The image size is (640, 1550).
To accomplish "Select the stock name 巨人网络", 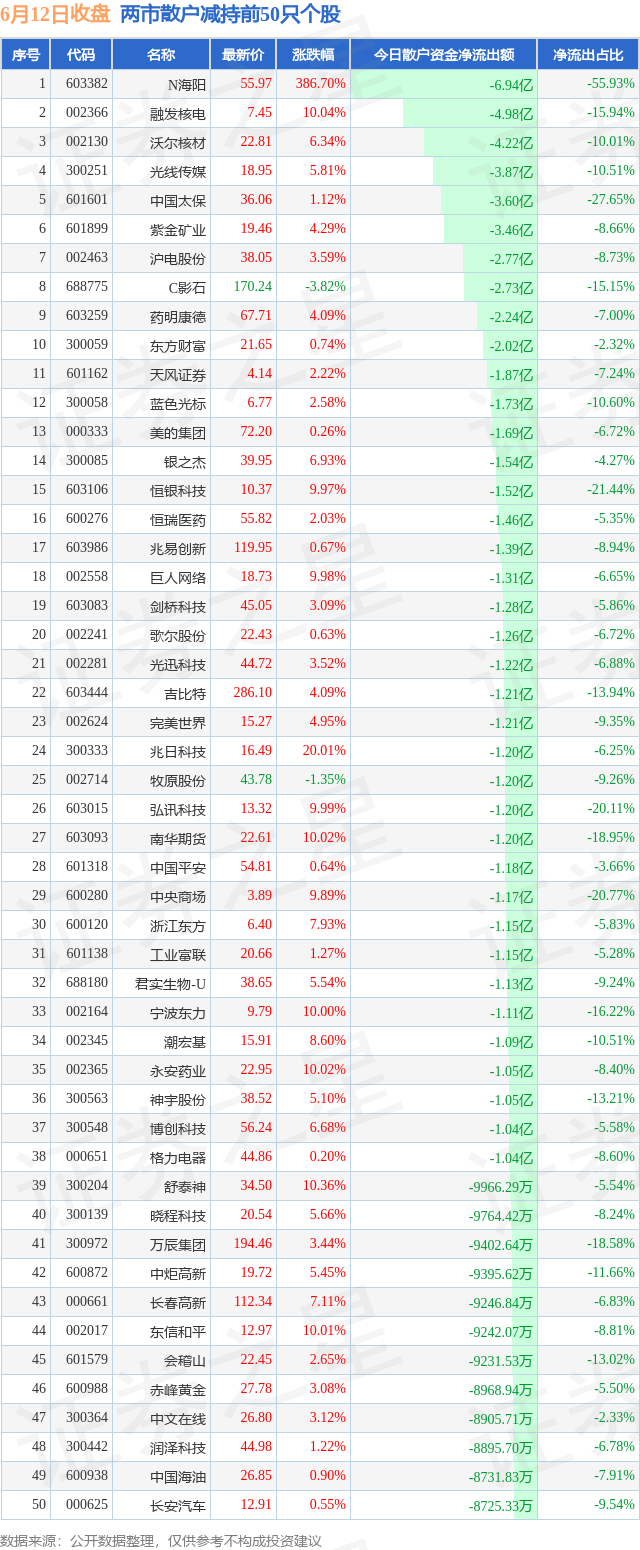I will 178,577.
